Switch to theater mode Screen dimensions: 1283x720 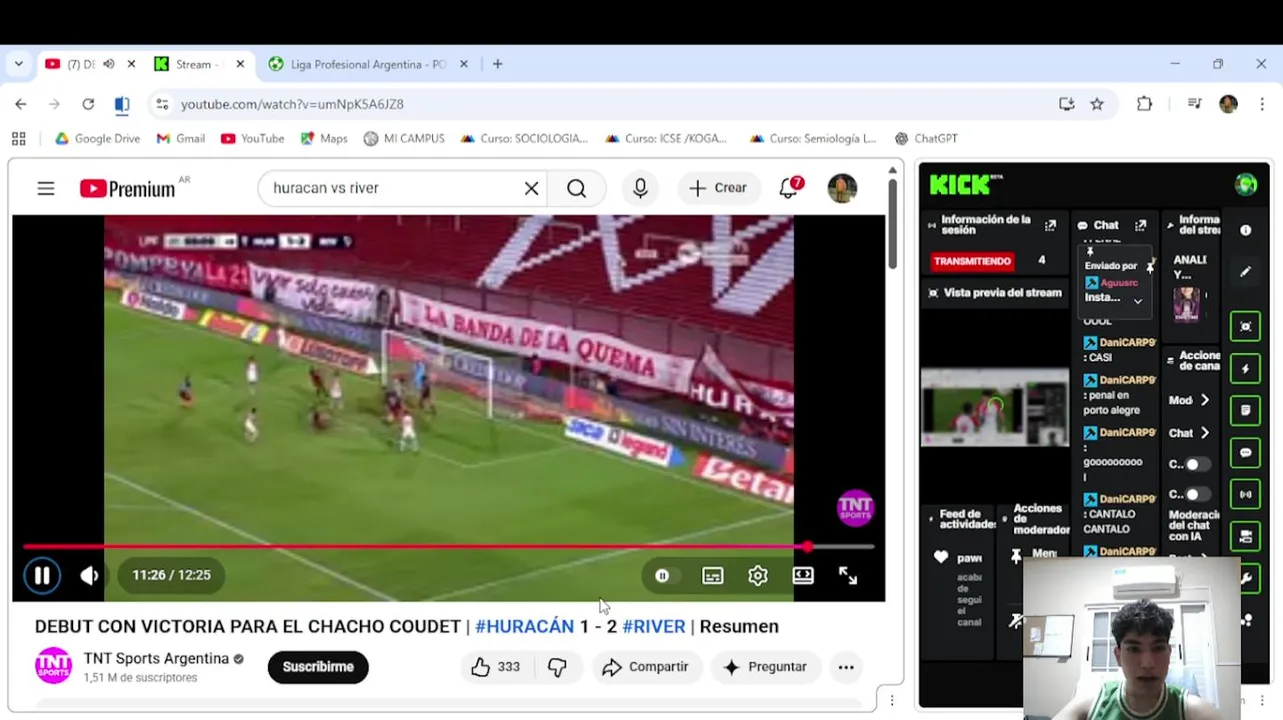point(803,575)
